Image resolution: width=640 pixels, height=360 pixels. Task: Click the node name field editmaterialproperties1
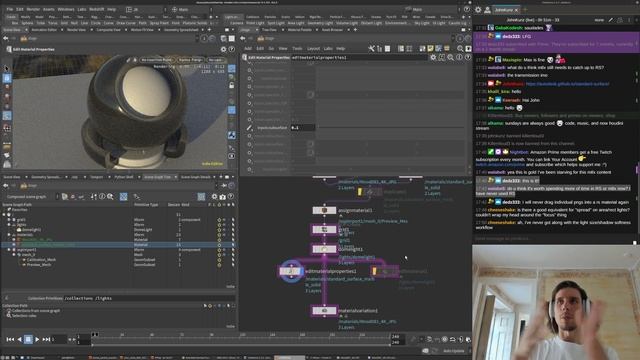(x=359, y=58)
